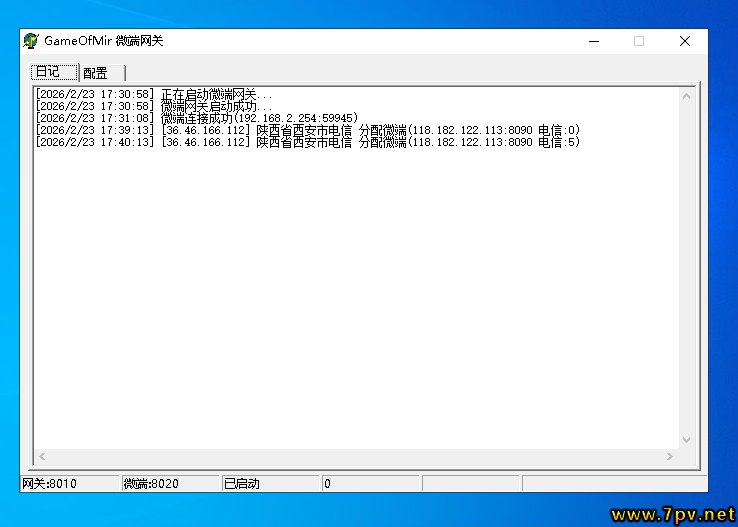Click the horizontal scrollbar right arrow
Image resolution: width=738 pixels, height=527 pixels.
[x=669, y=456]
